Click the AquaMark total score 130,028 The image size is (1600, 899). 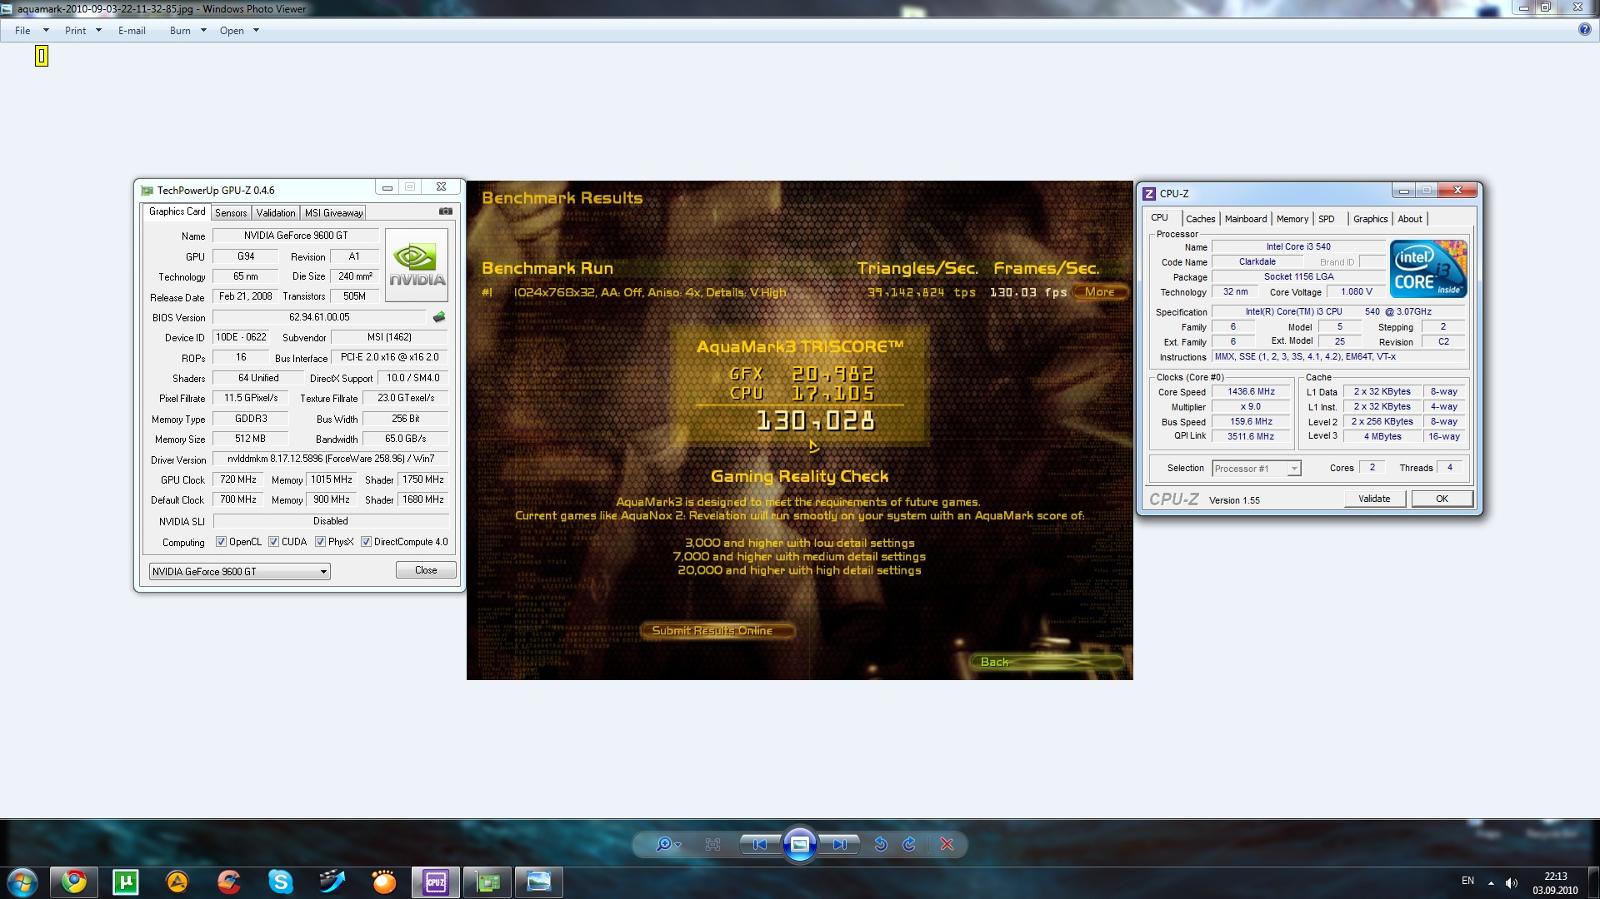click(815, 421)
